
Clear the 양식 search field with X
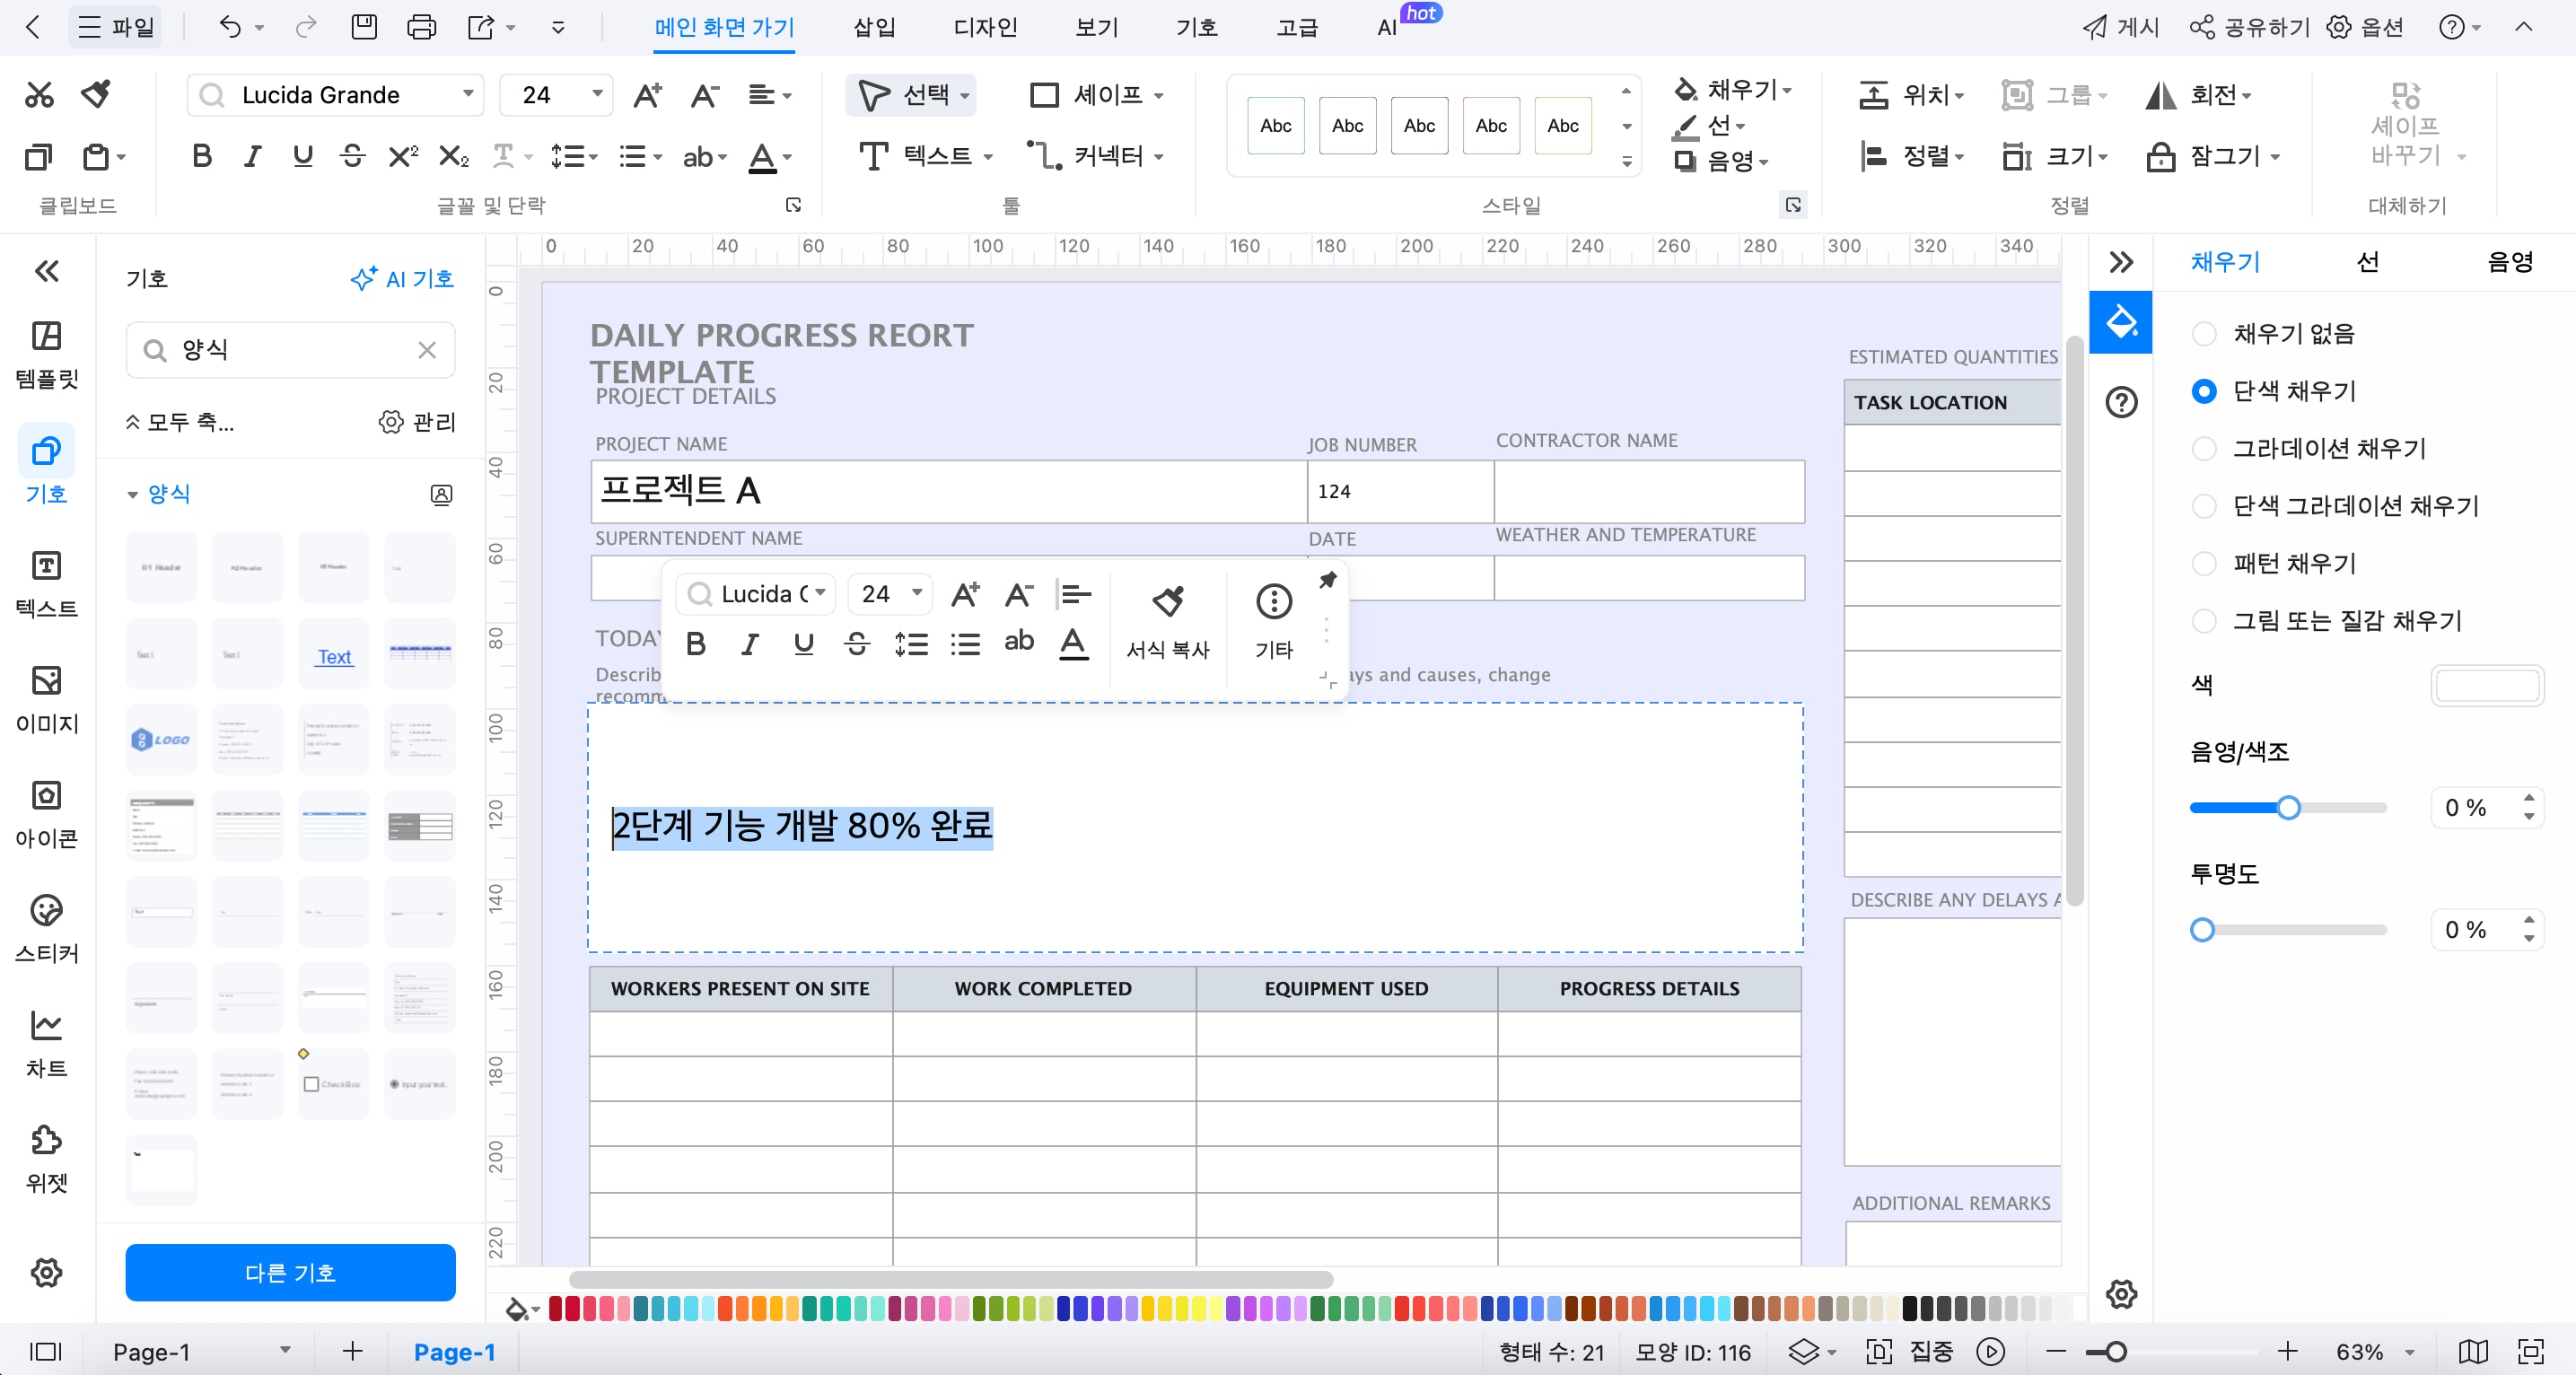pyautogui.click(x=427, y=349)
